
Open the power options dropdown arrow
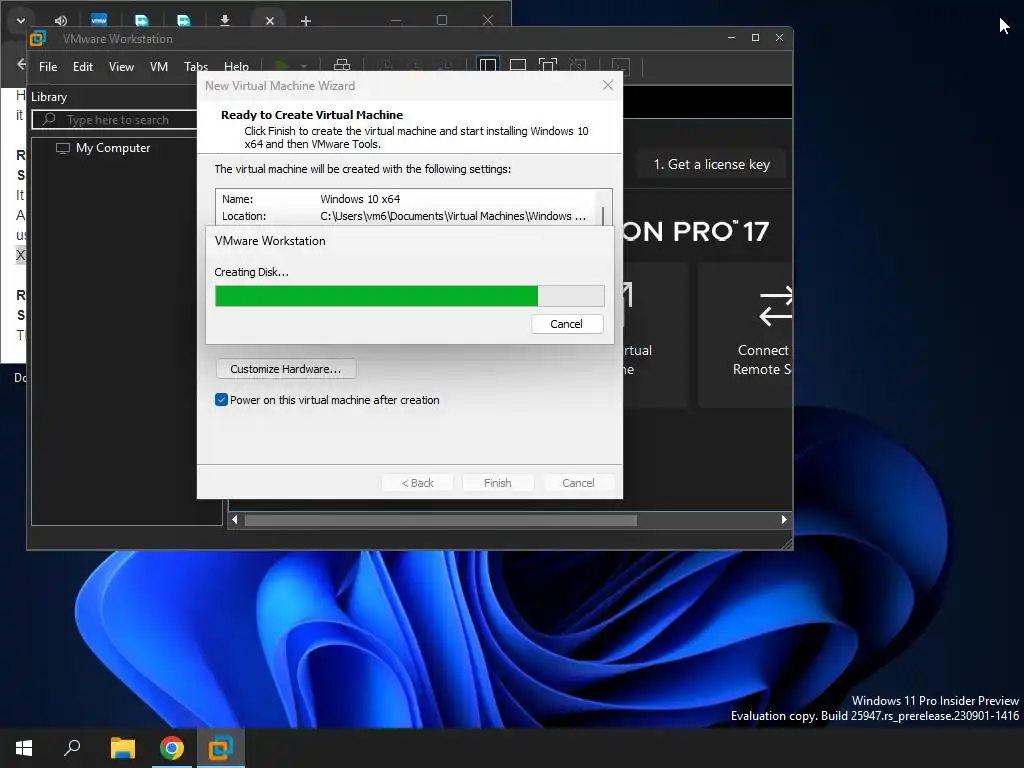[x=304, y=66]
